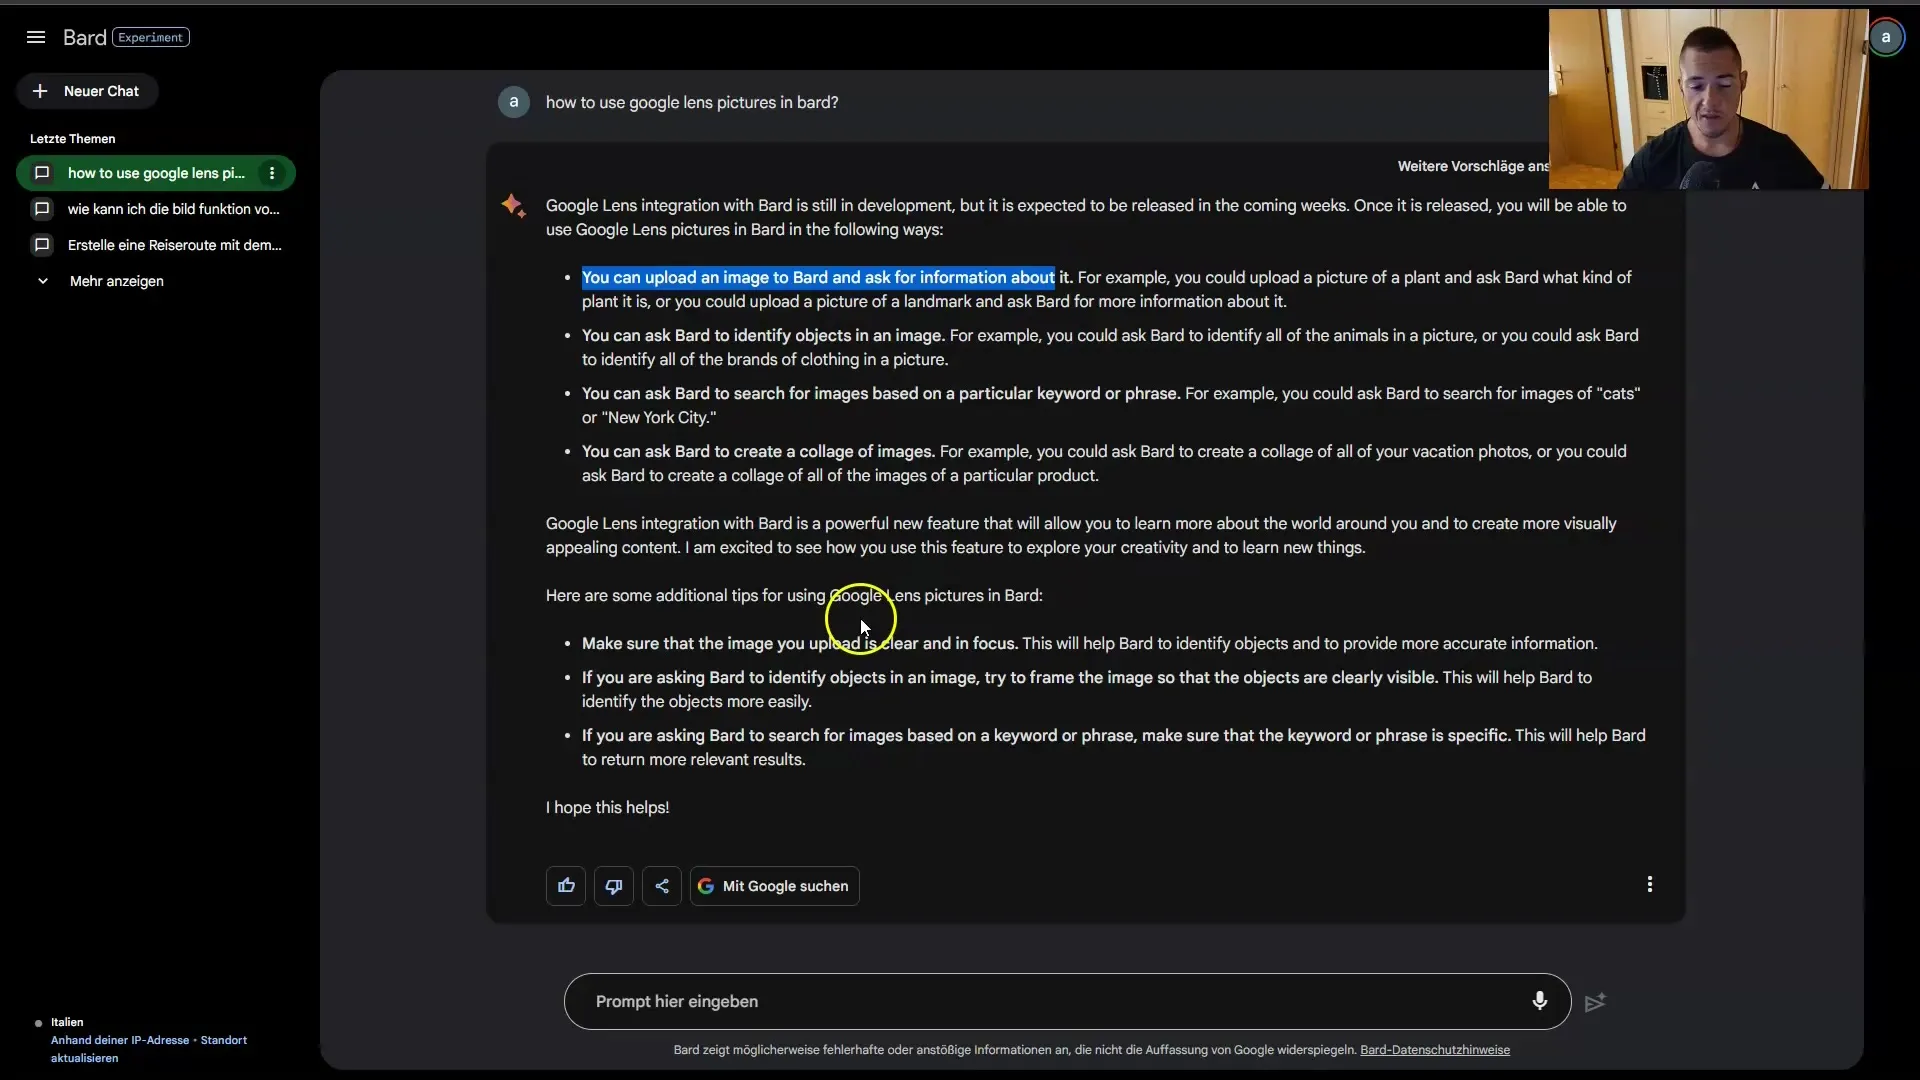Click bold text 'You can ask Bard to create a collage of images'

[x=758, y=452]
